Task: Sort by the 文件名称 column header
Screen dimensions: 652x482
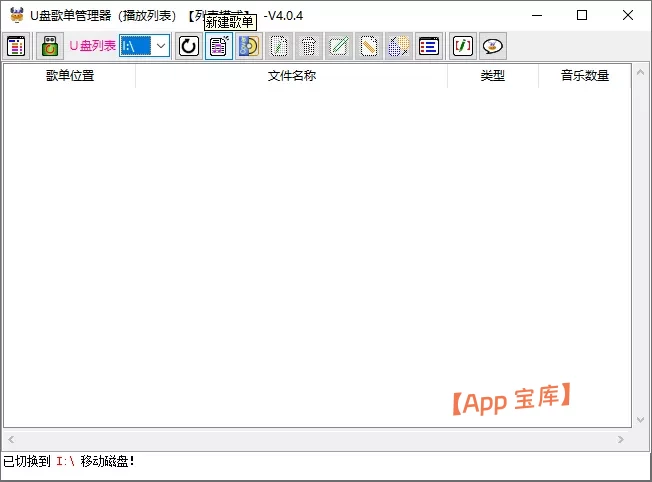Action: click(x=291, y=76)
